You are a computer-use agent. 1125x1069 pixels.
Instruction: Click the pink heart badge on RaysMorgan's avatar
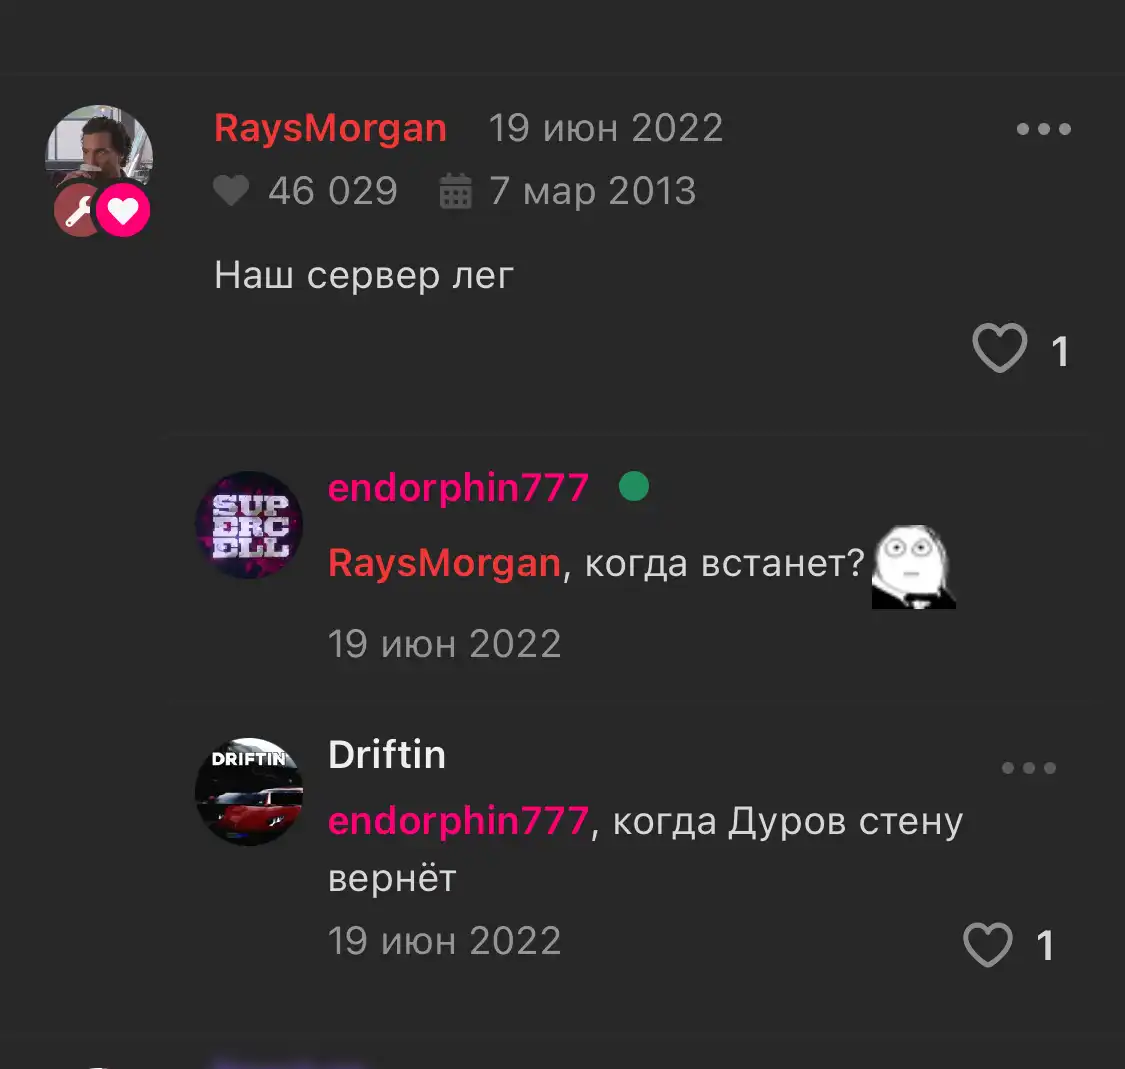click(123, 210)
